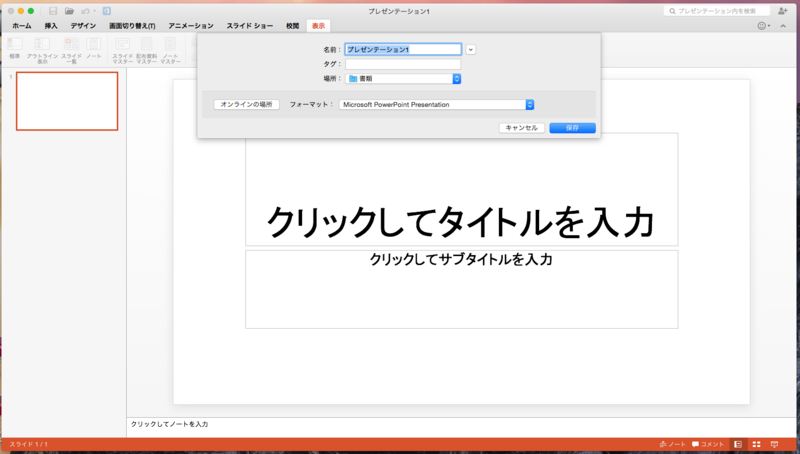
Task: Click the blue document icon in title bar
Action: [107, 11]
